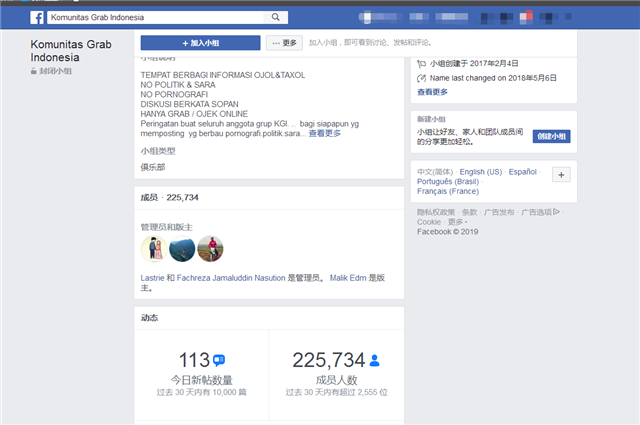Click 查看更多 under group history
Screen dimensions: 640x425
[x=432, y=92]
